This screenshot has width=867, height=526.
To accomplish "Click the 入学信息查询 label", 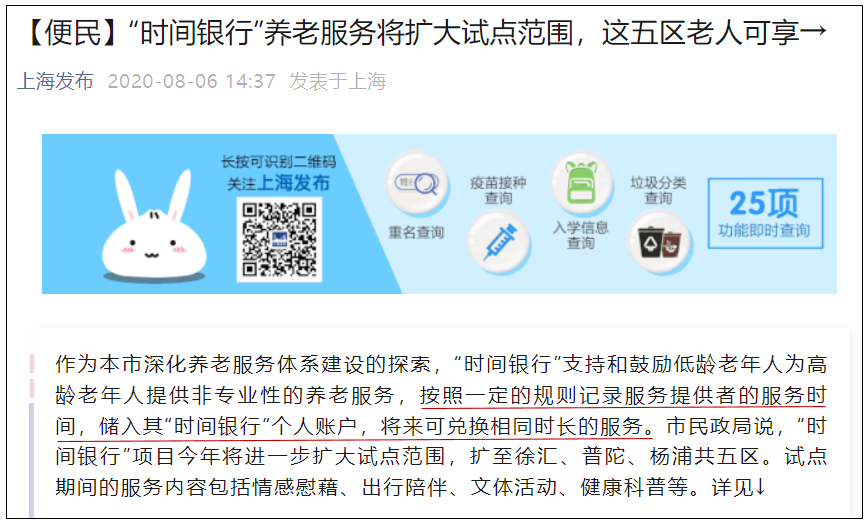I will click(581, 235).
